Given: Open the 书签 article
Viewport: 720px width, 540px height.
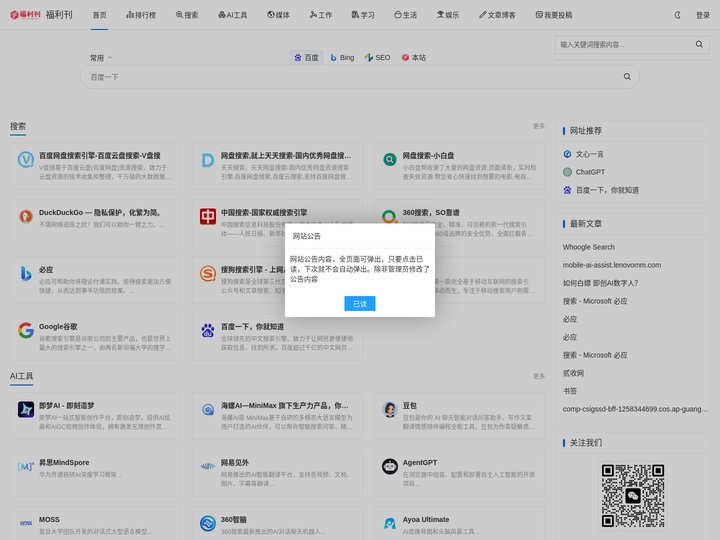Looking at the screenshot, I should tap(570, 391).
